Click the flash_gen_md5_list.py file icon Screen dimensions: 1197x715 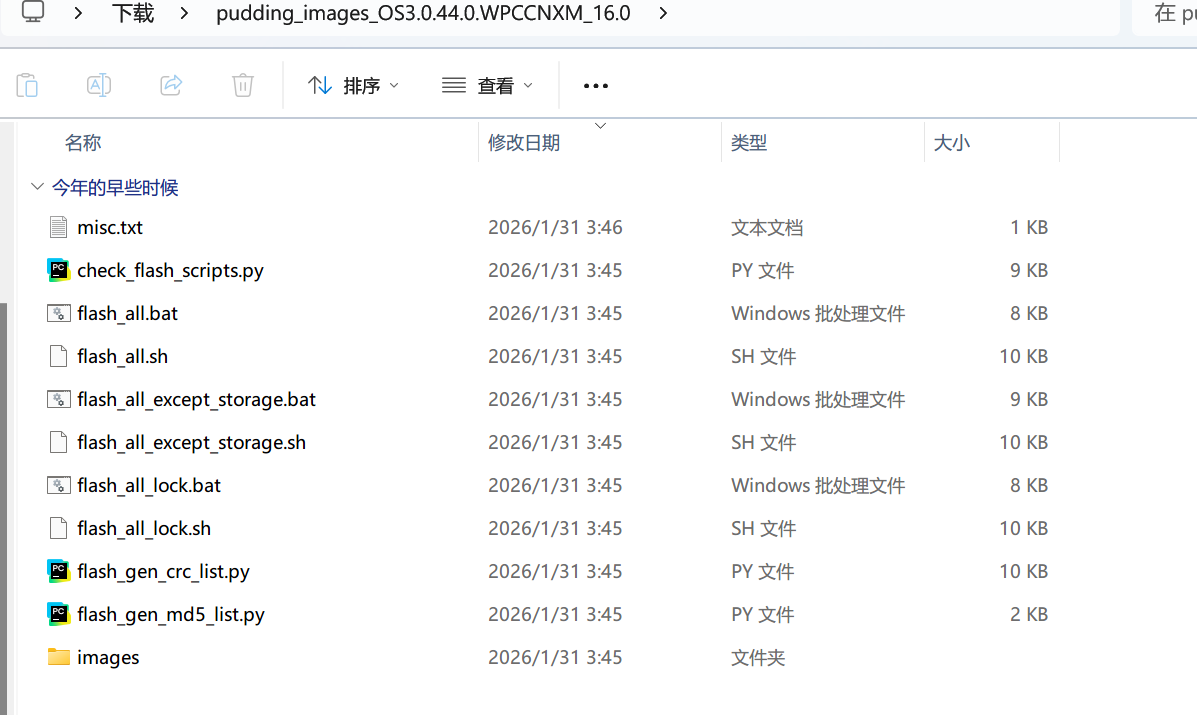[x=59, y=614]
